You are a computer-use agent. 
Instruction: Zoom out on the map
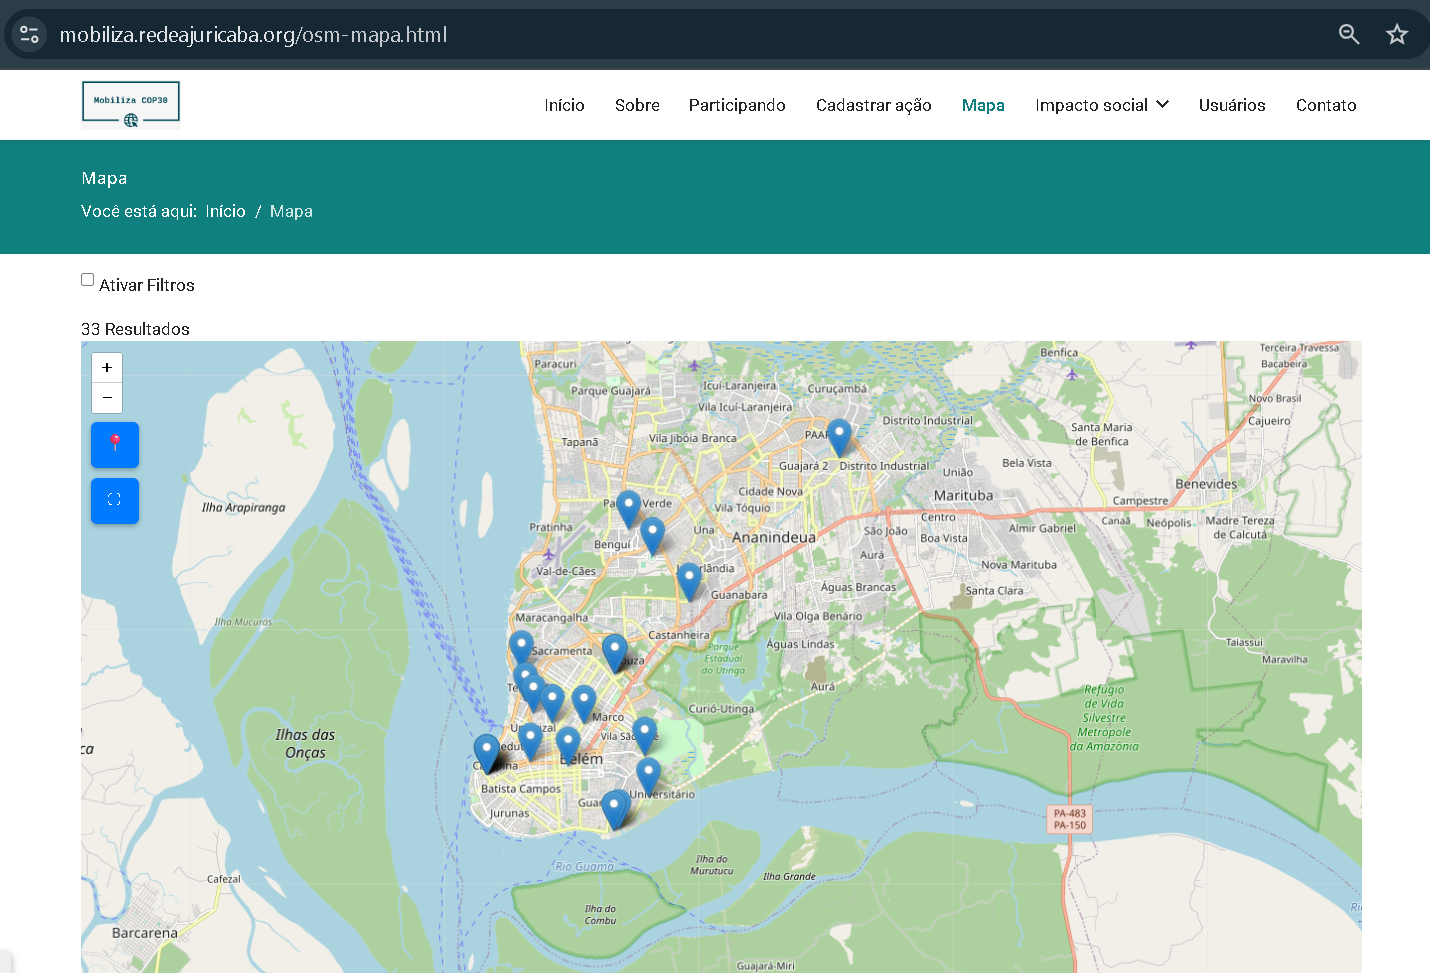(107, 398)
